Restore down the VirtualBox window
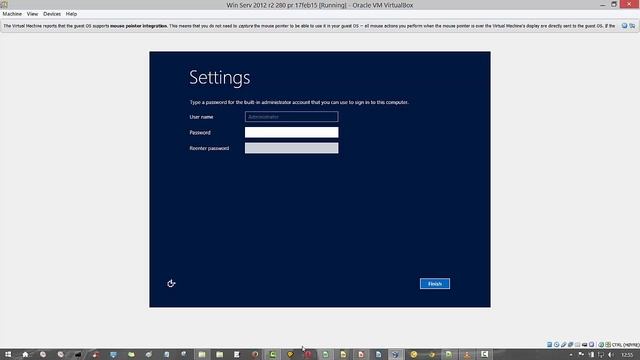This screenshot has width=640, height=360. point(614,4)
